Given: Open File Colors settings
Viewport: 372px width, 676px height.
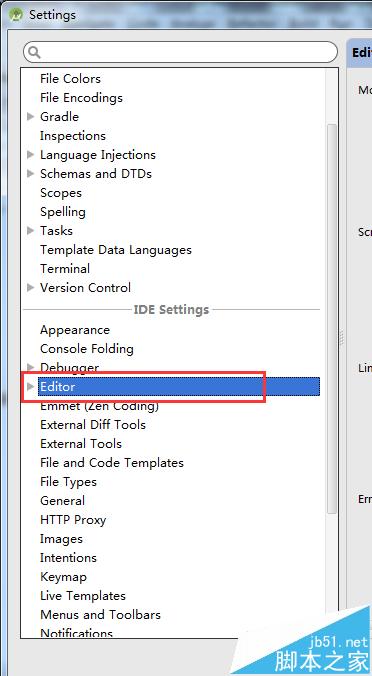Looking at the screenshot, I should click(x=70, y=79).
